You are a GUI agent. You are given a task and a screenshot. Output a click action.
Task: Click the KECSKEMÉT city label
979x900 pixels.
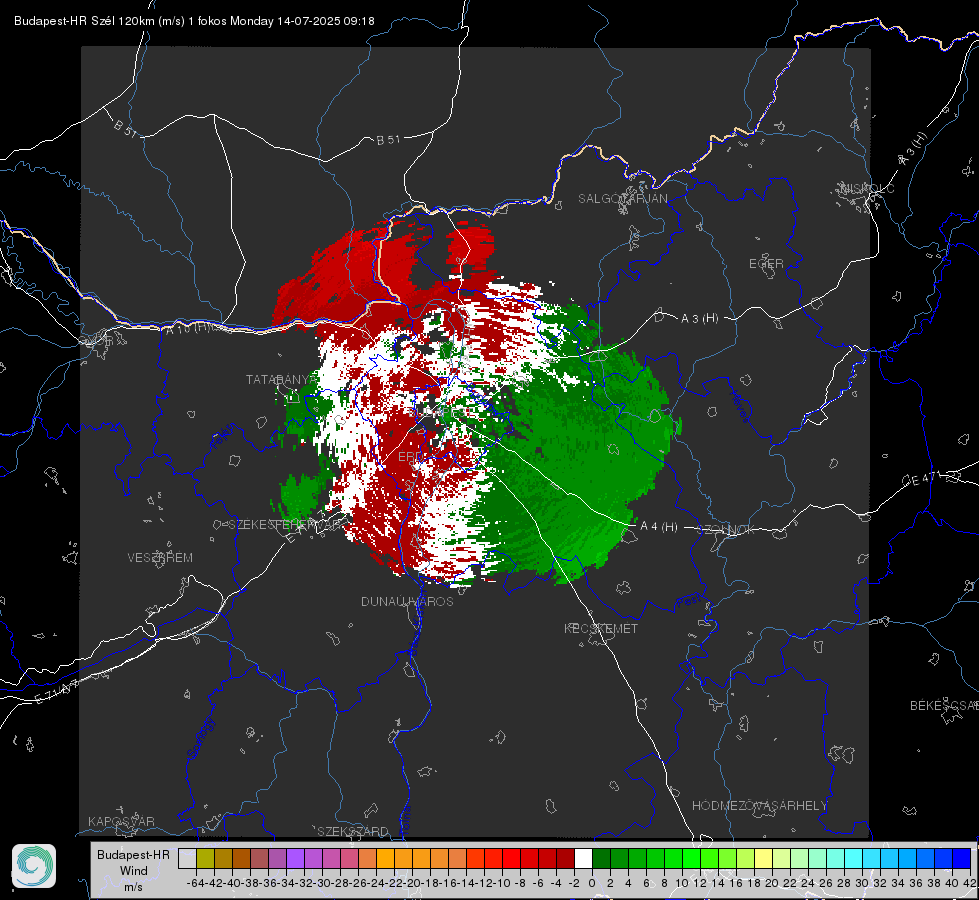click(x=601, y=628)
